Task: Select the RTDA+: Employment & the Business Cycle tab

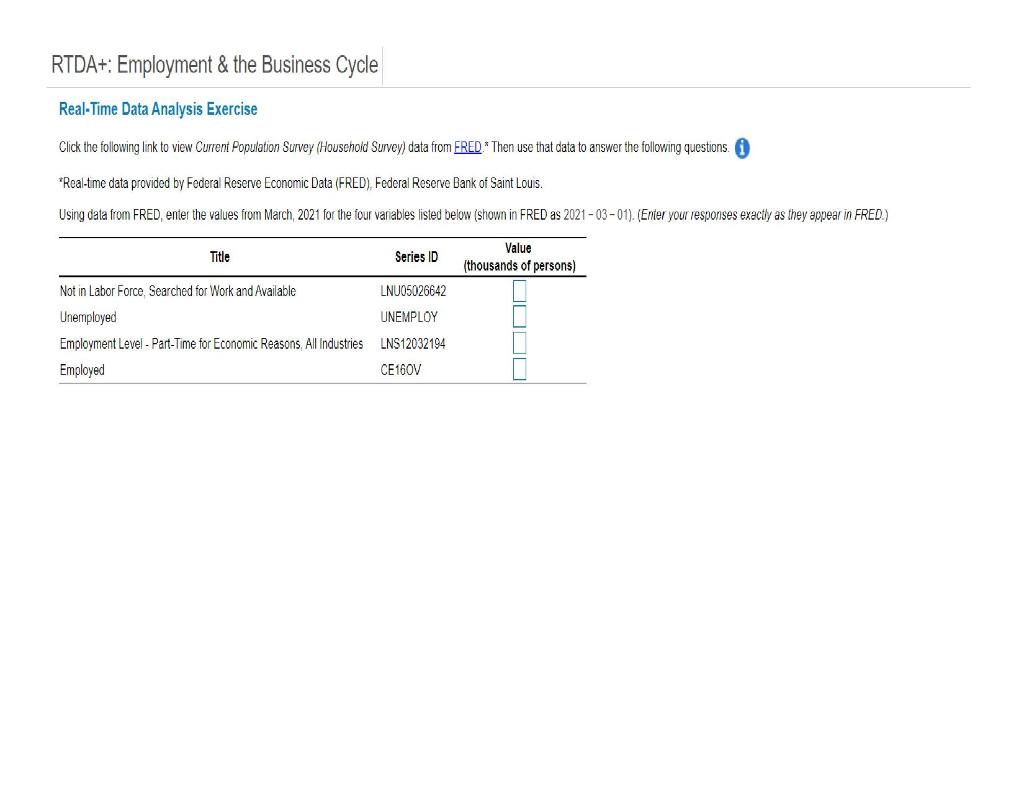Action: coord(215,64)
